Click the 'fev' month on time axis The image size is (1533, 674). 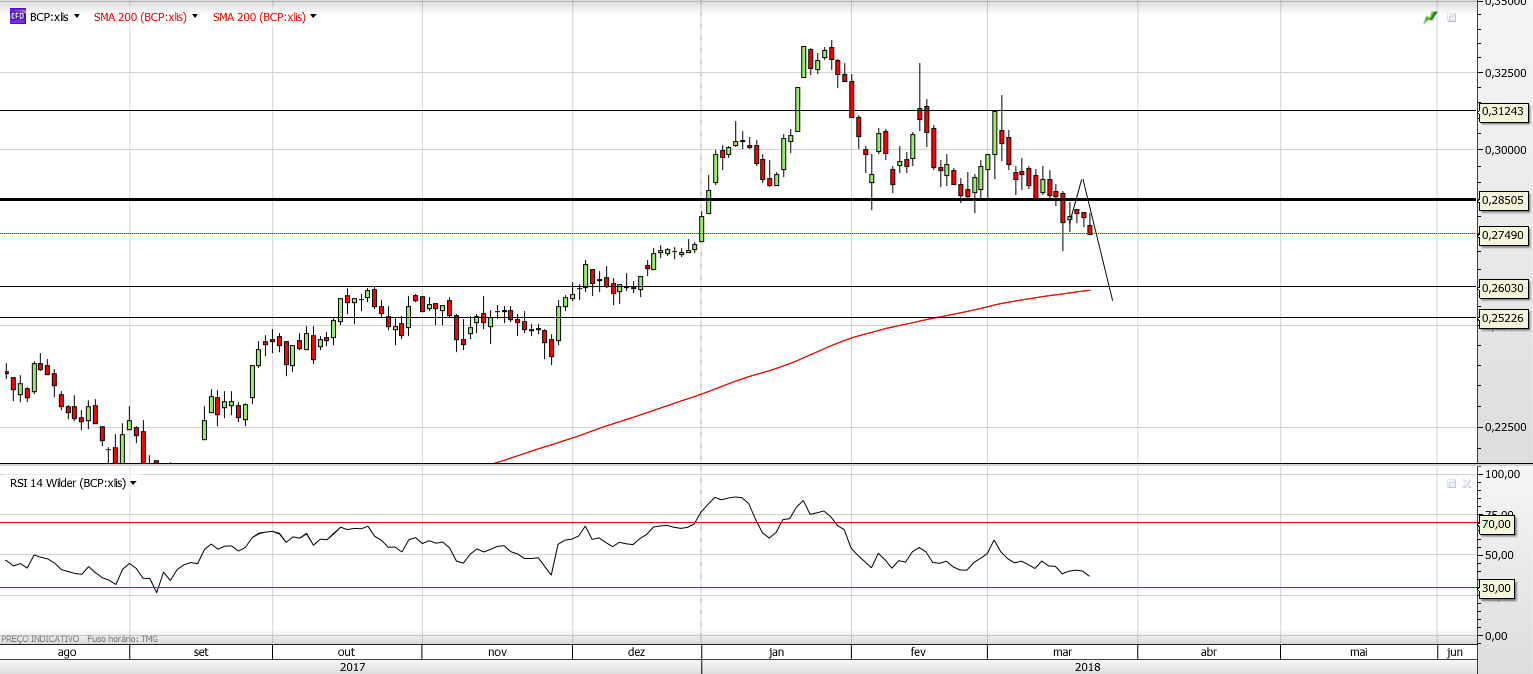[919, 652]
